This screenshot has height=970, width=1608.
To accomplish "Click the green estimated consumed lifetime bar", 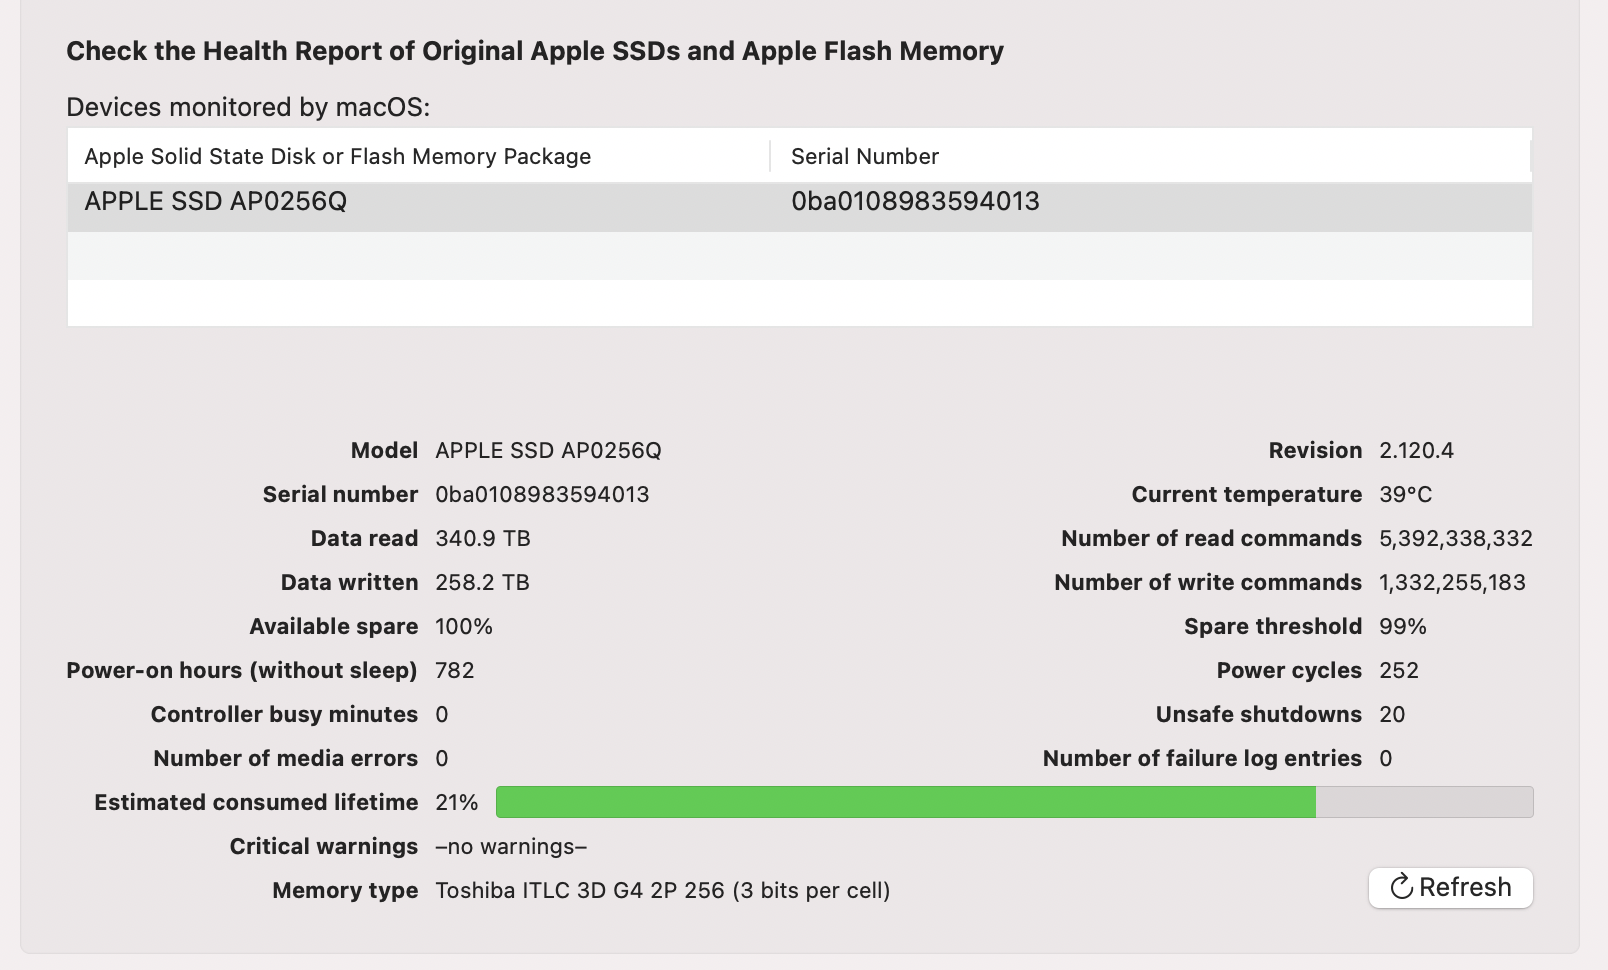I will 905,802.
